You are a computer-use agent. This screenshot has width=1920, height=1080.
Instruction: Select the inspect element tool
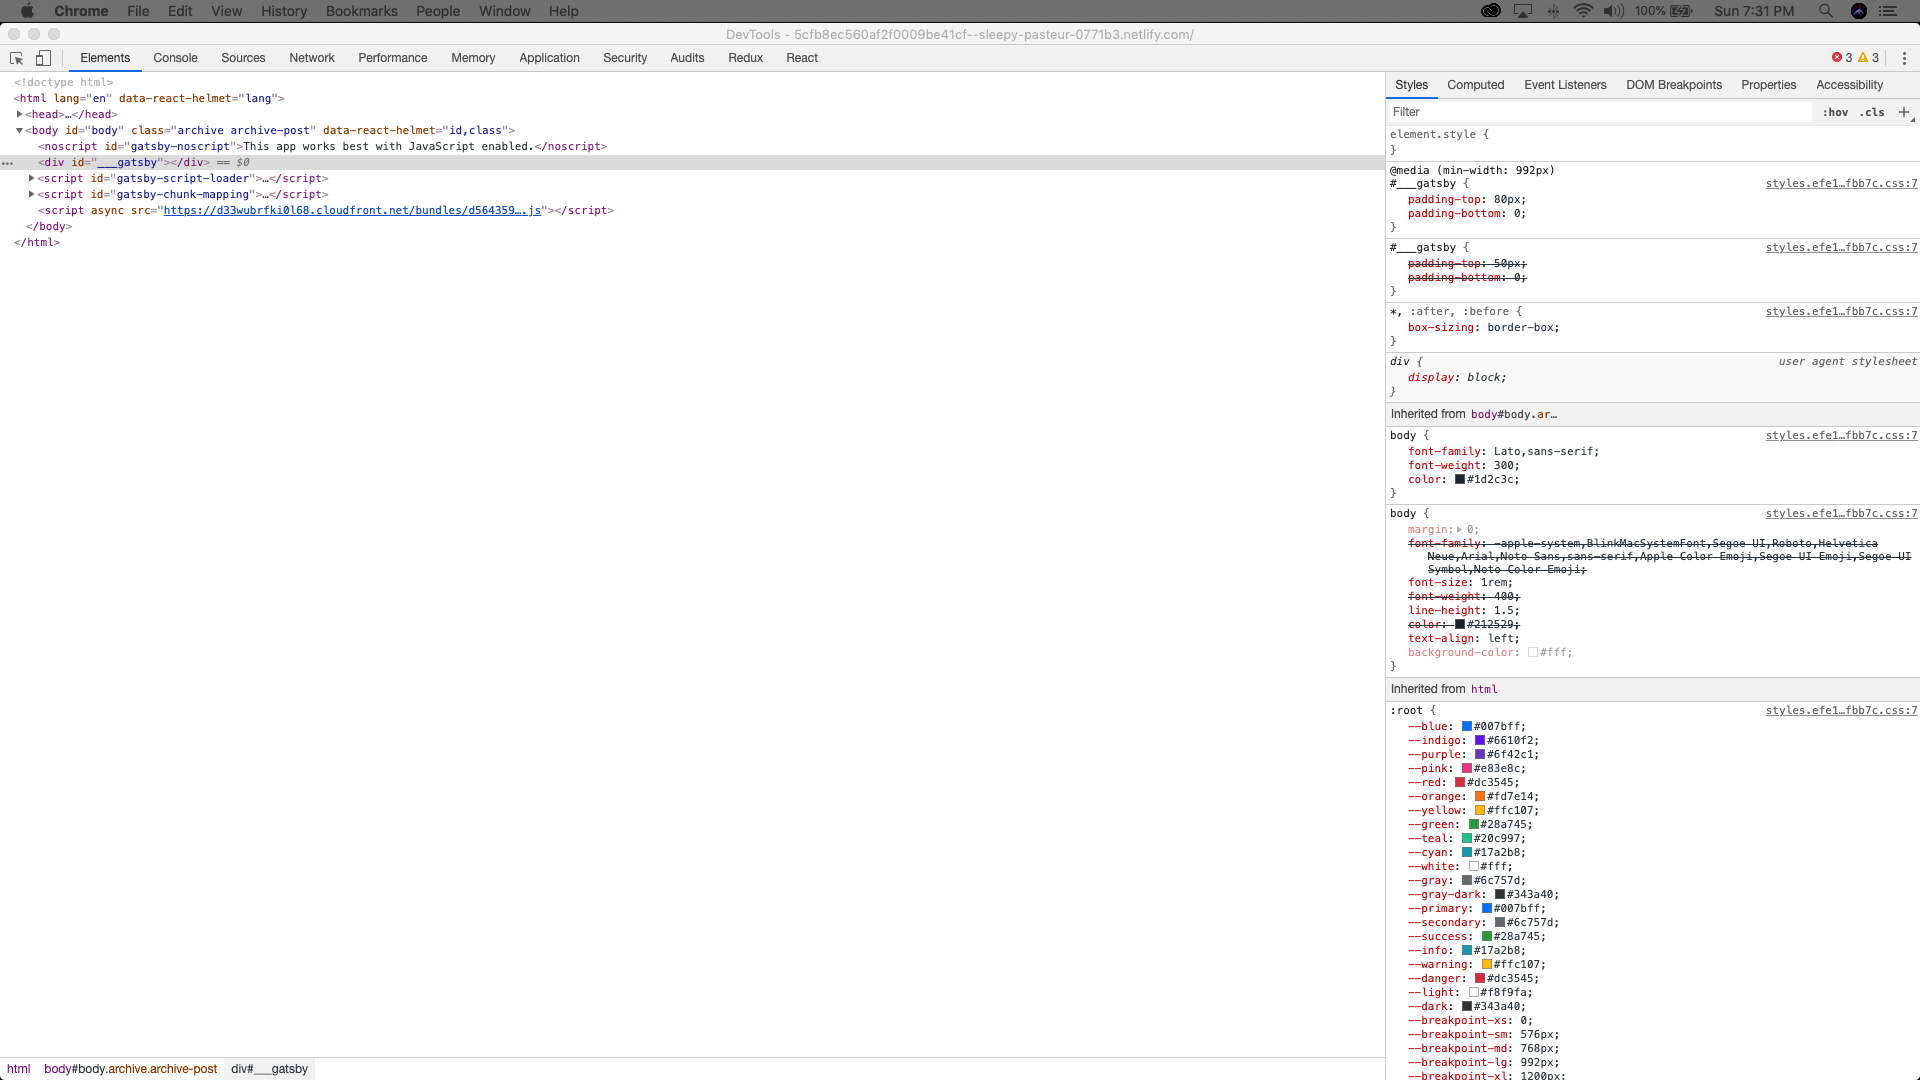pos(16,58)
